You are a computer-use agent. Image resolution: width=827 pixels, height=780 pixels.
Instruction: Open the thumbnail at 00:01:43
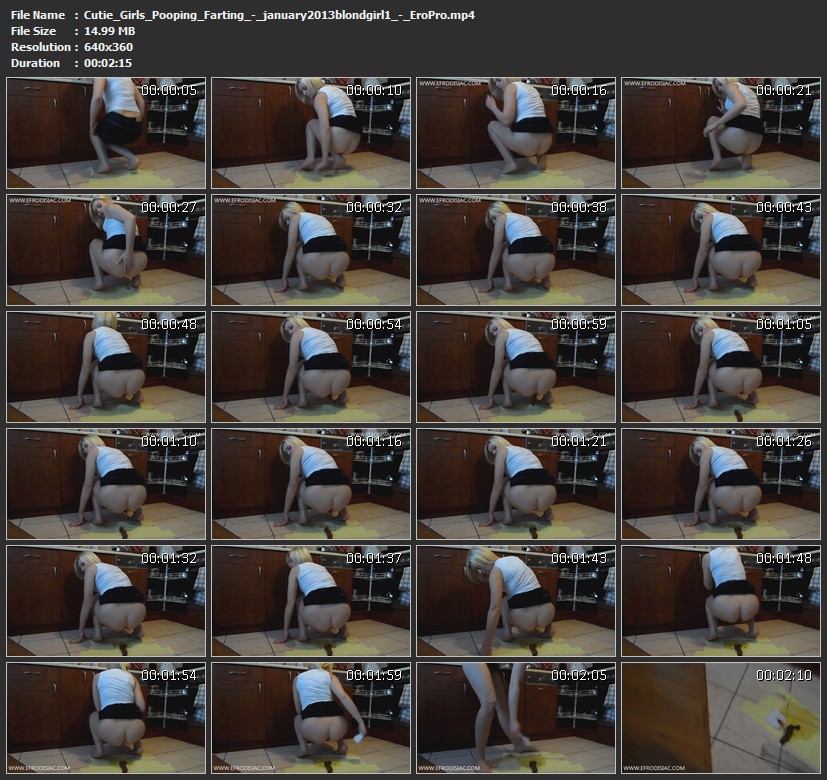pos(515,600)
